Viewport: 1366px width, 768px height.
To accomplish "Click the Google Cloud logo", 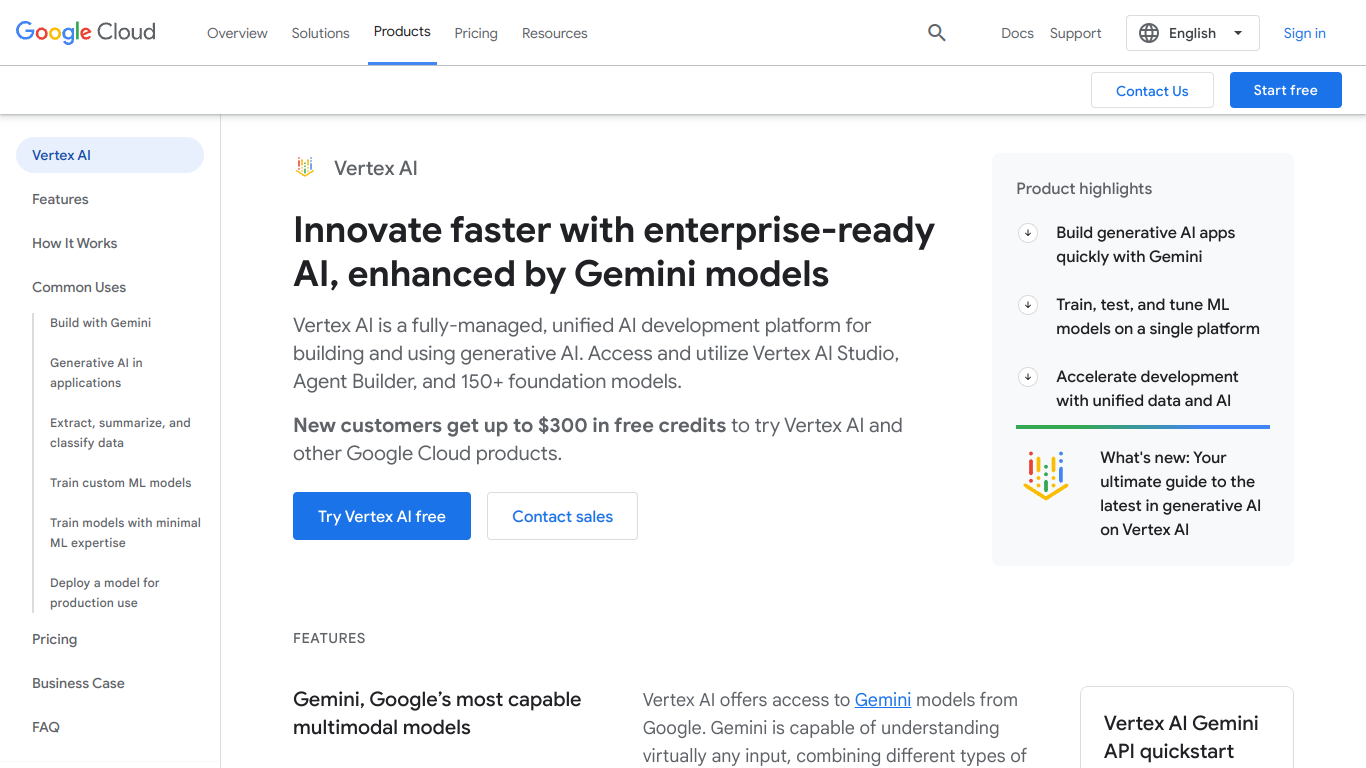I will [x=86, y=32].
